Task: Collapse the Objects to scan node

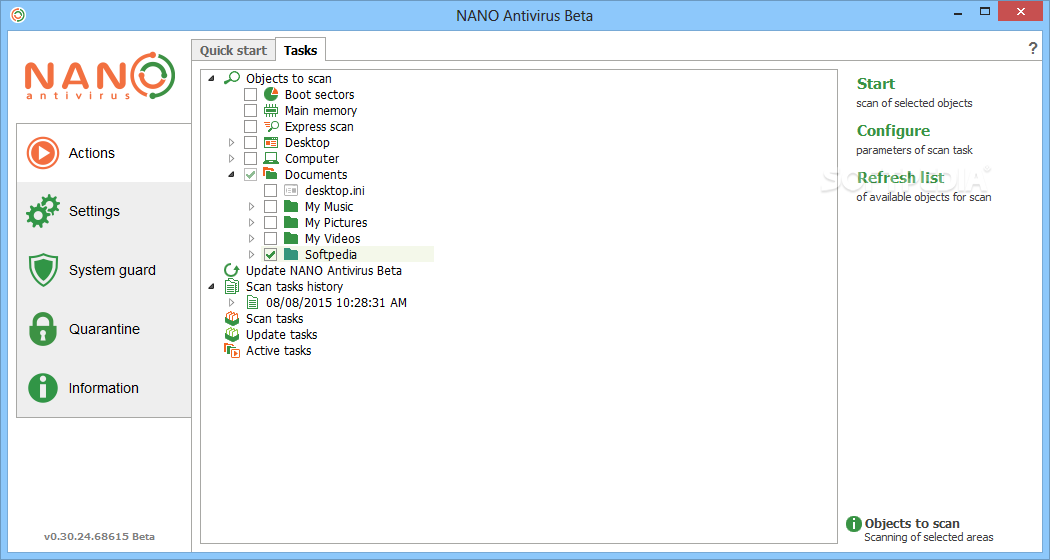Action: click(212, 79)
